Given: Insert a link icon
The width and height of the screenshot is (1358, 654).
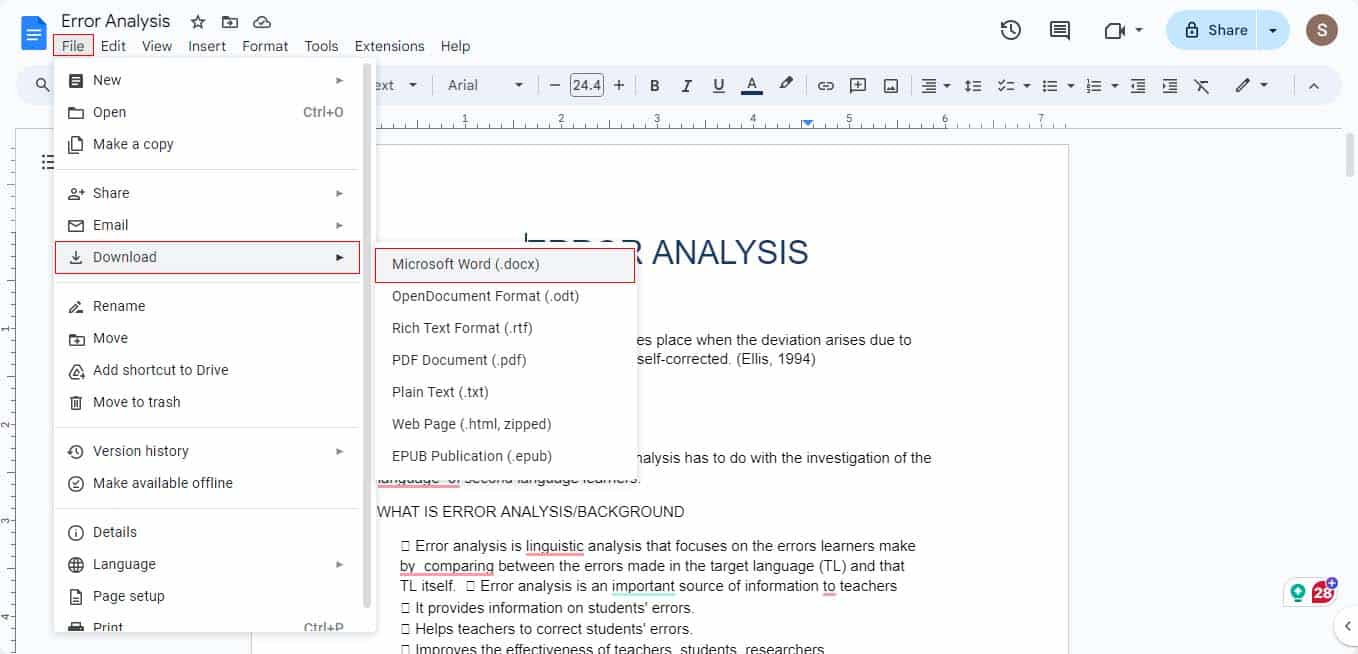Looking at the screenshot, I should point(825,85).
